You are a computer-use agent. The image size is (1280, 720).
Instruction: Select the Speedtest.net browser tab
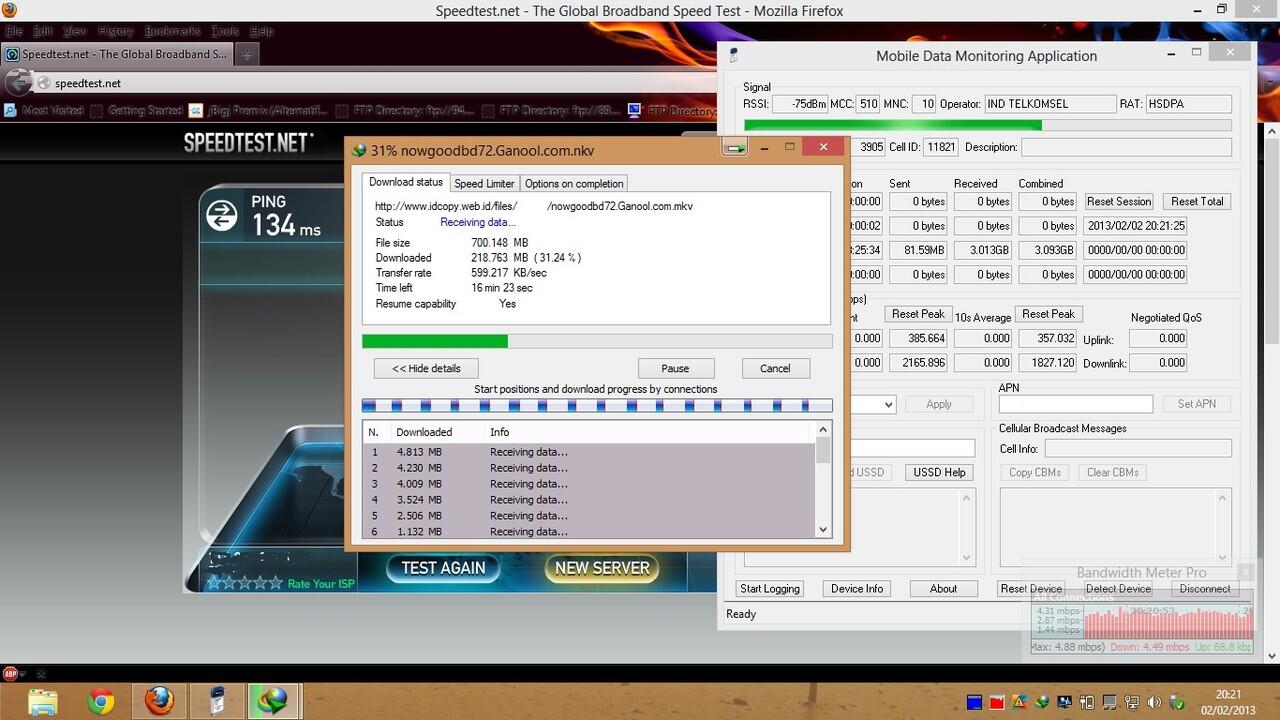pyautogui.click(x=117, y=55)
